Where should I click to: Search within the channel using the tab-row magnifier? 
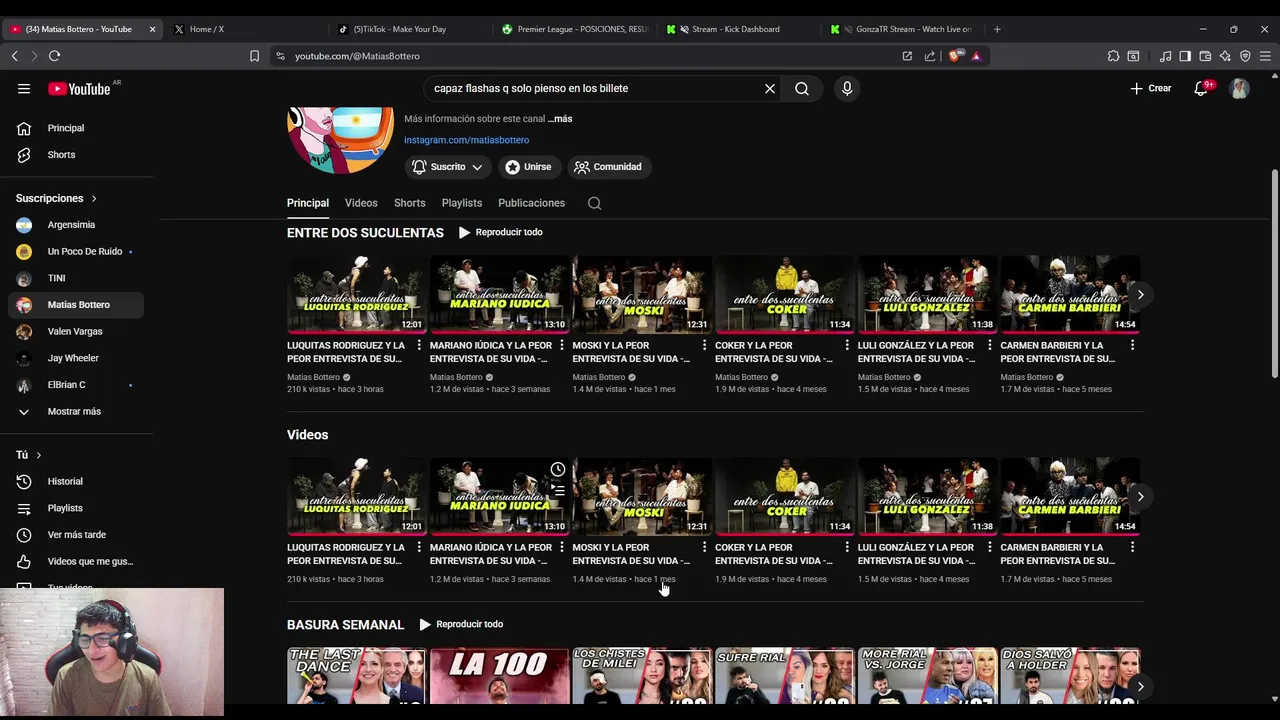pos(594,203)
